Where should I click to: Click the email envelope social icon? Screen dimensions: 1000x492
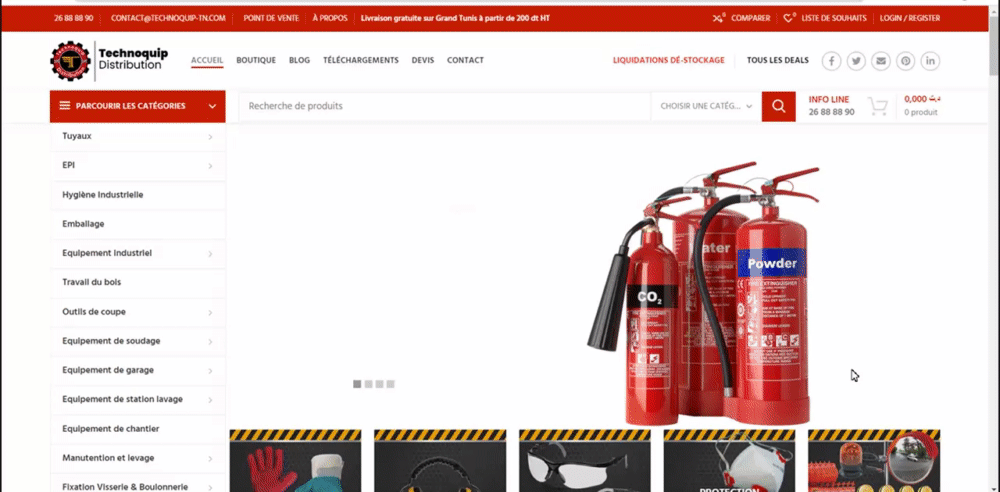tap(881, 61)
